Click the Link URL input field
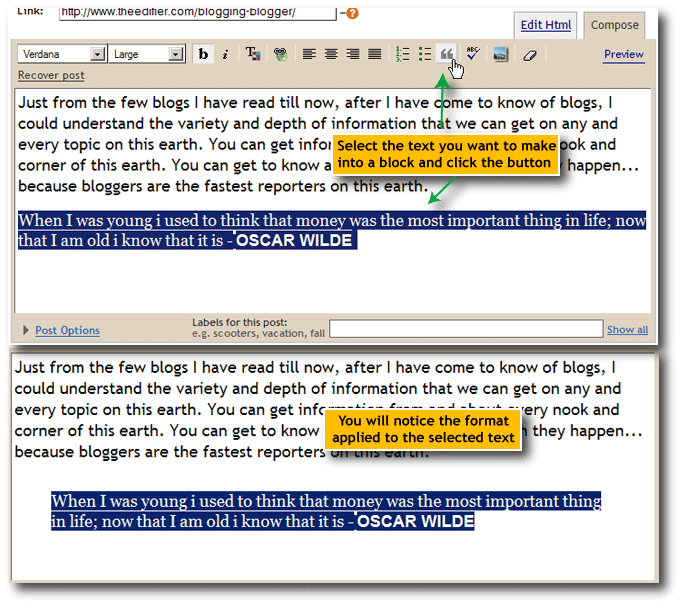Viewport: 681px width, 605px height. point(198,13)
